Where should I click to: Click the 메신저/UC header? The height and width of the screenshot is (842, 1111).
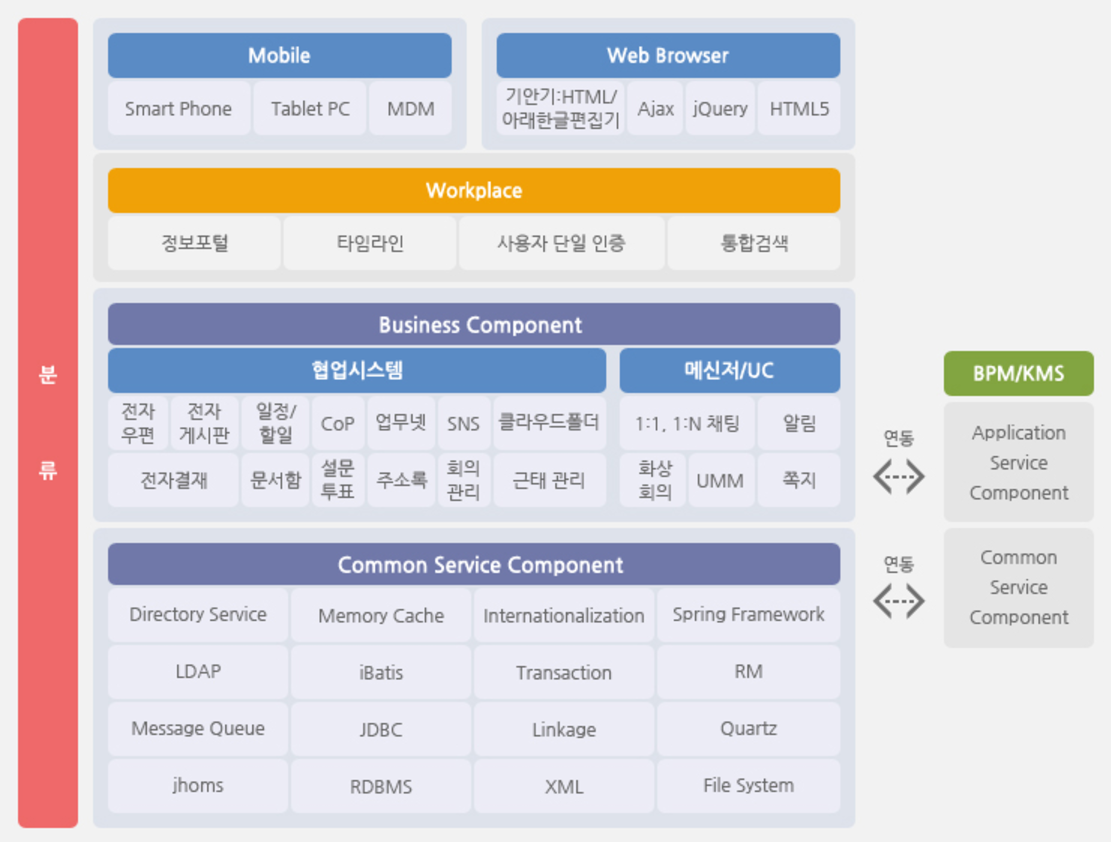tap(730, 370)
